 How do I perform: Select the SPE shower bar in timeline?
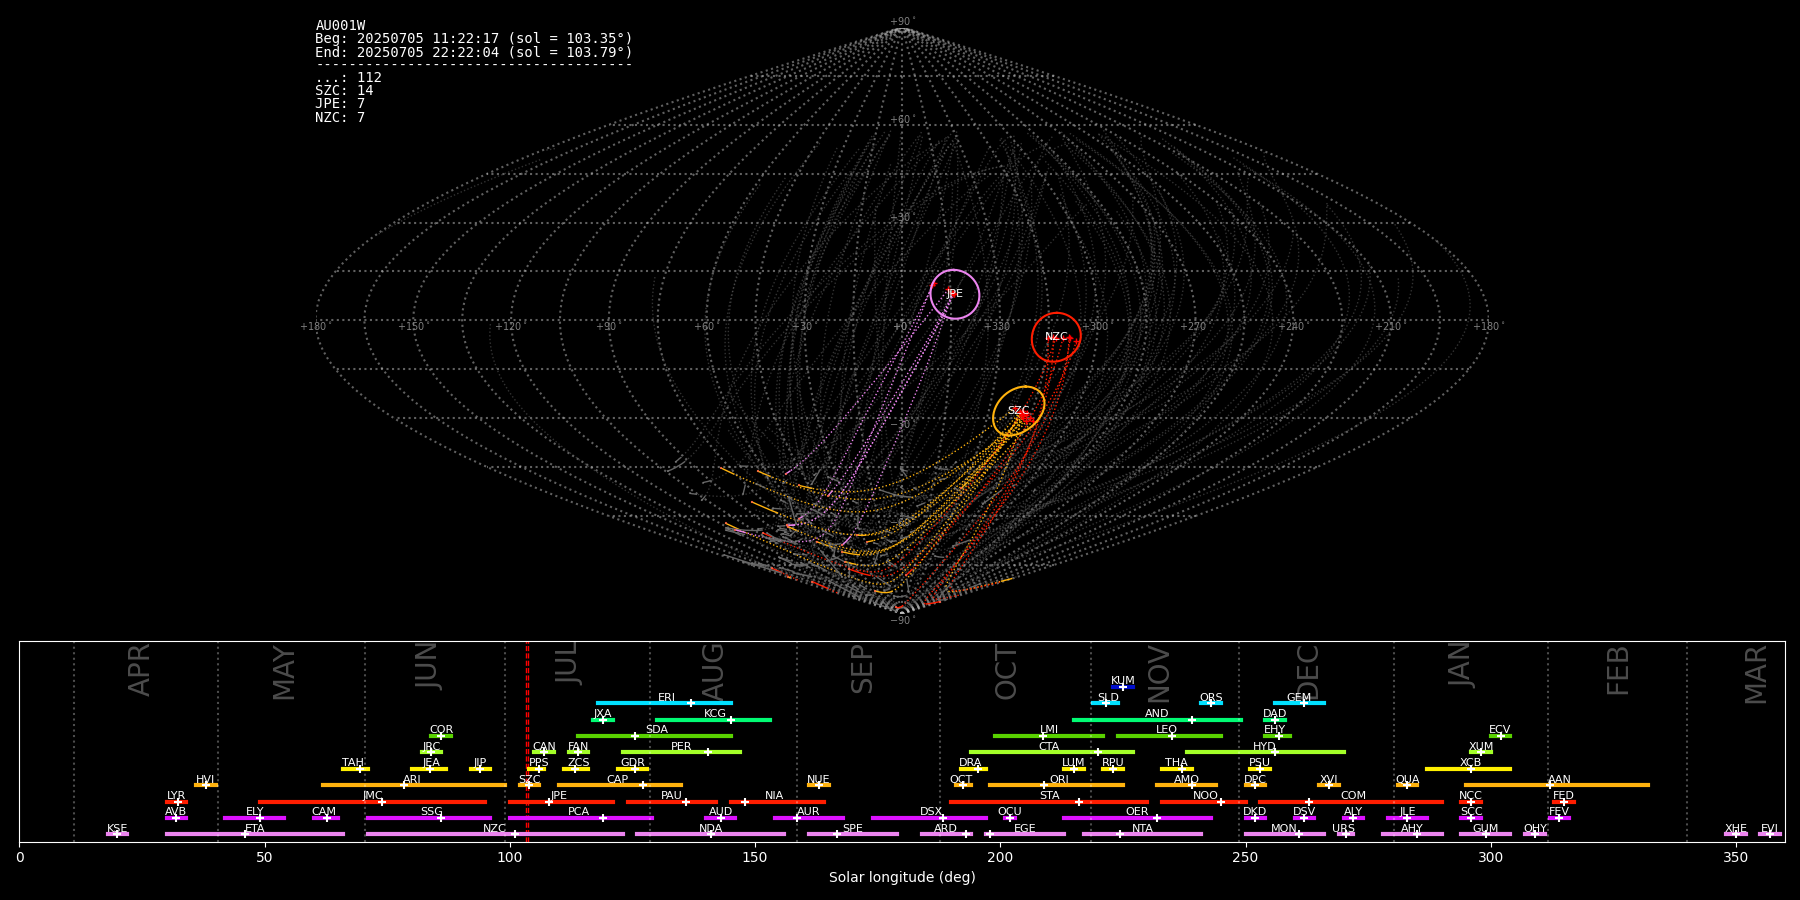tap(853, 834)
